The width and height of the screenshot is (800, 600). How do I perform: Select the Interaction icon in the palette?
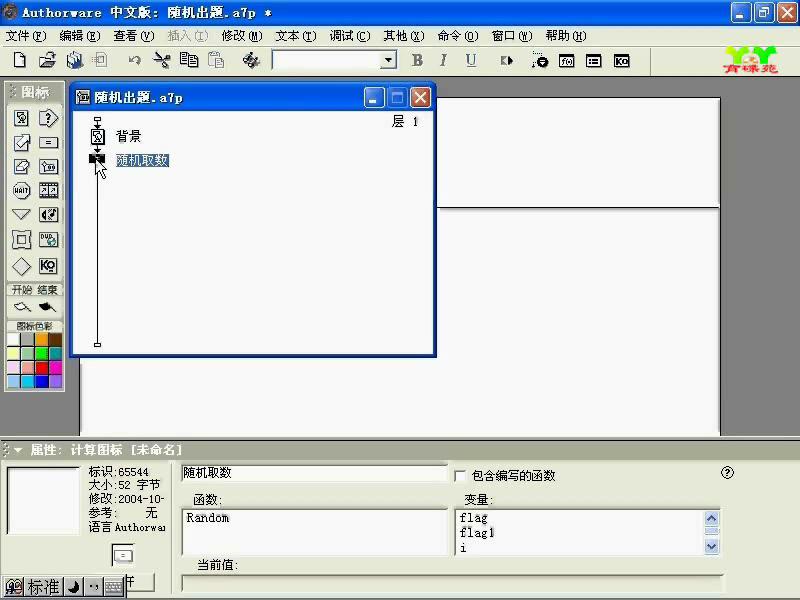pos(48,118)
